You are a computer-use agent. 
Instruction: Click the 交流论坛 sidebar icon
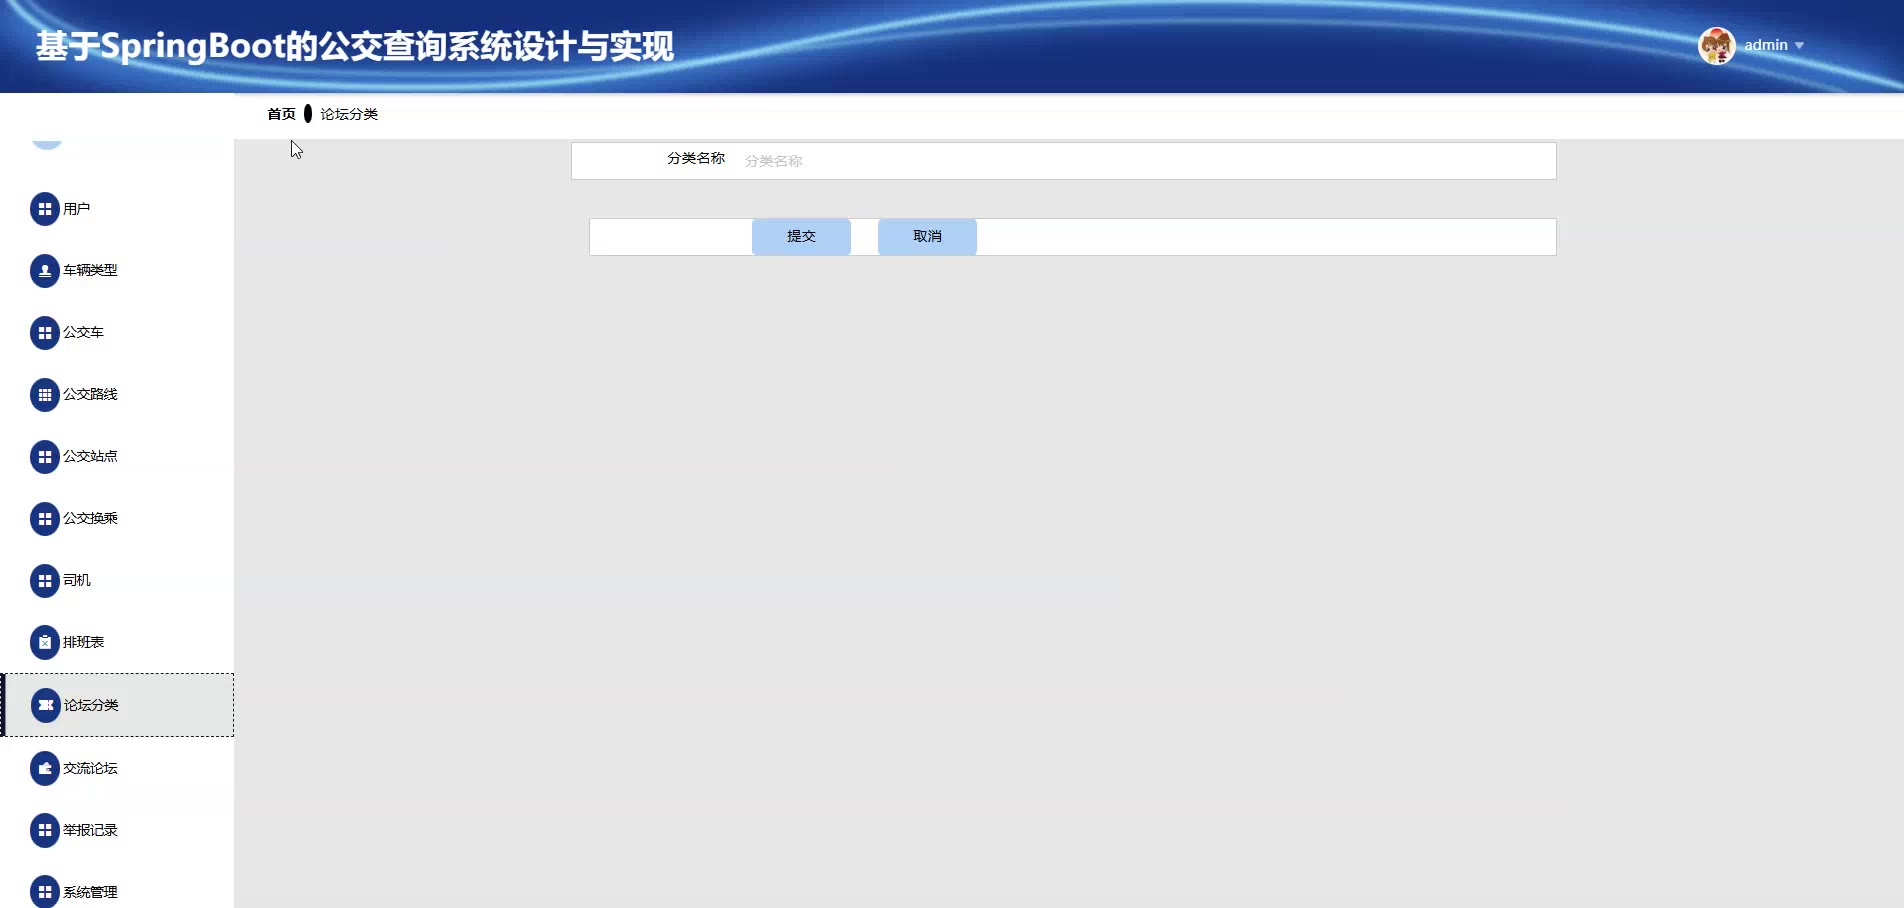[45, 768]
